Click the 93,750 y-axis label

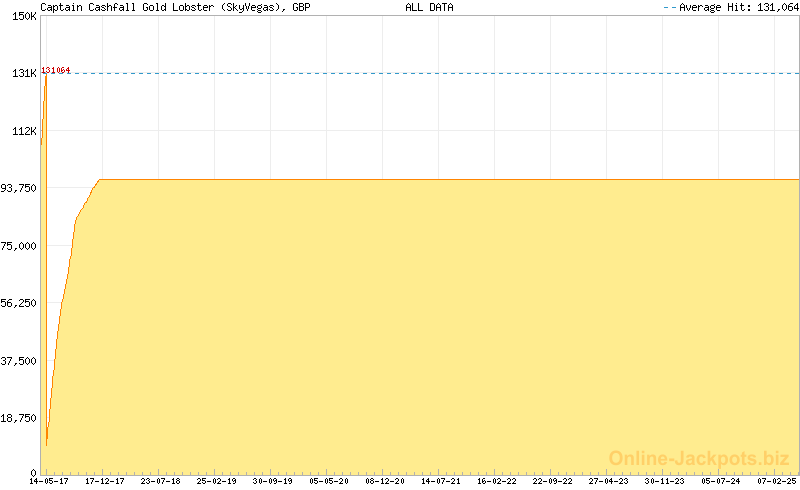(19, 188)
